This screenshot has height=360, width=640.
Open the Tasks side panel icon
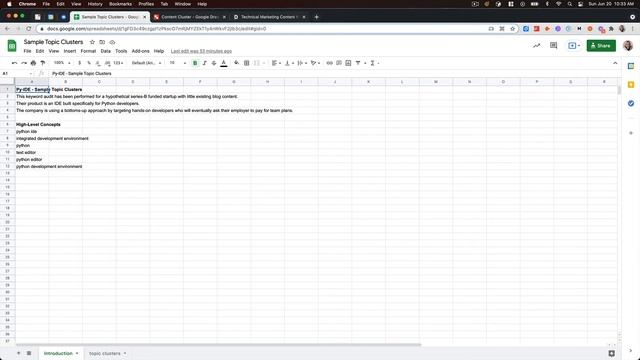pos(631,104)
